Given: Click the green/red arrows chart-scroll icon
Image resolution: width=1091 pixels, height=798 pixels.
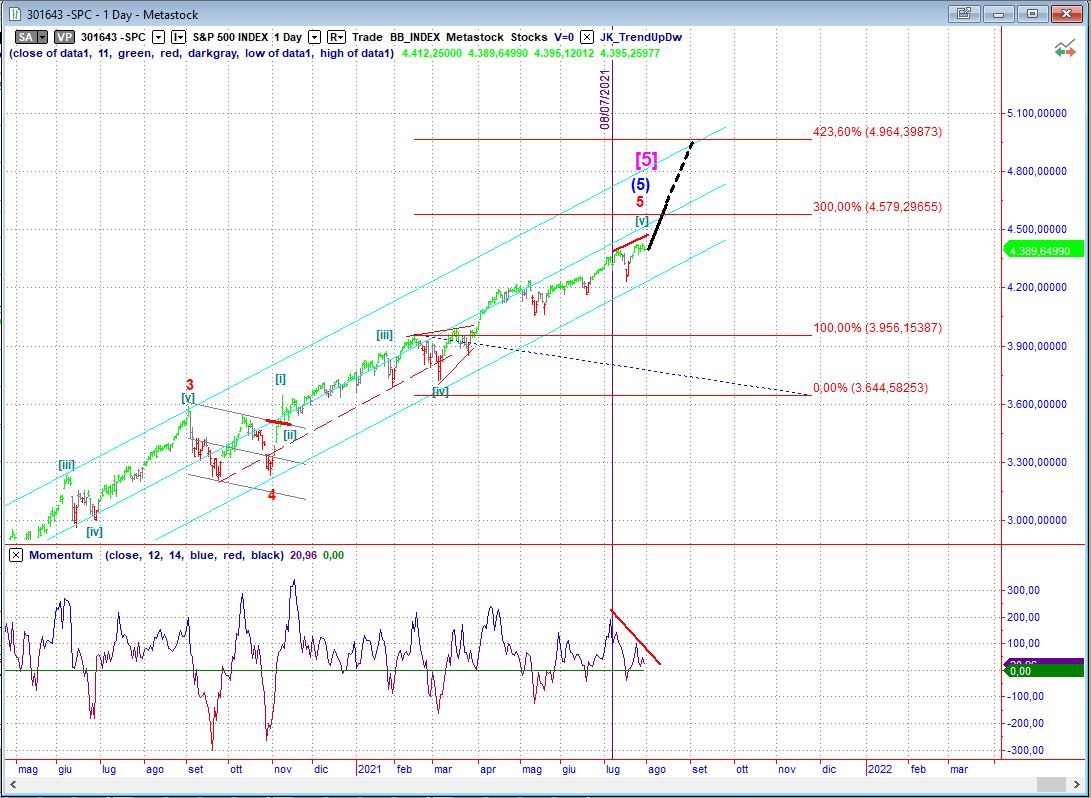Looking at the screenshot, I should (1065, 49).
